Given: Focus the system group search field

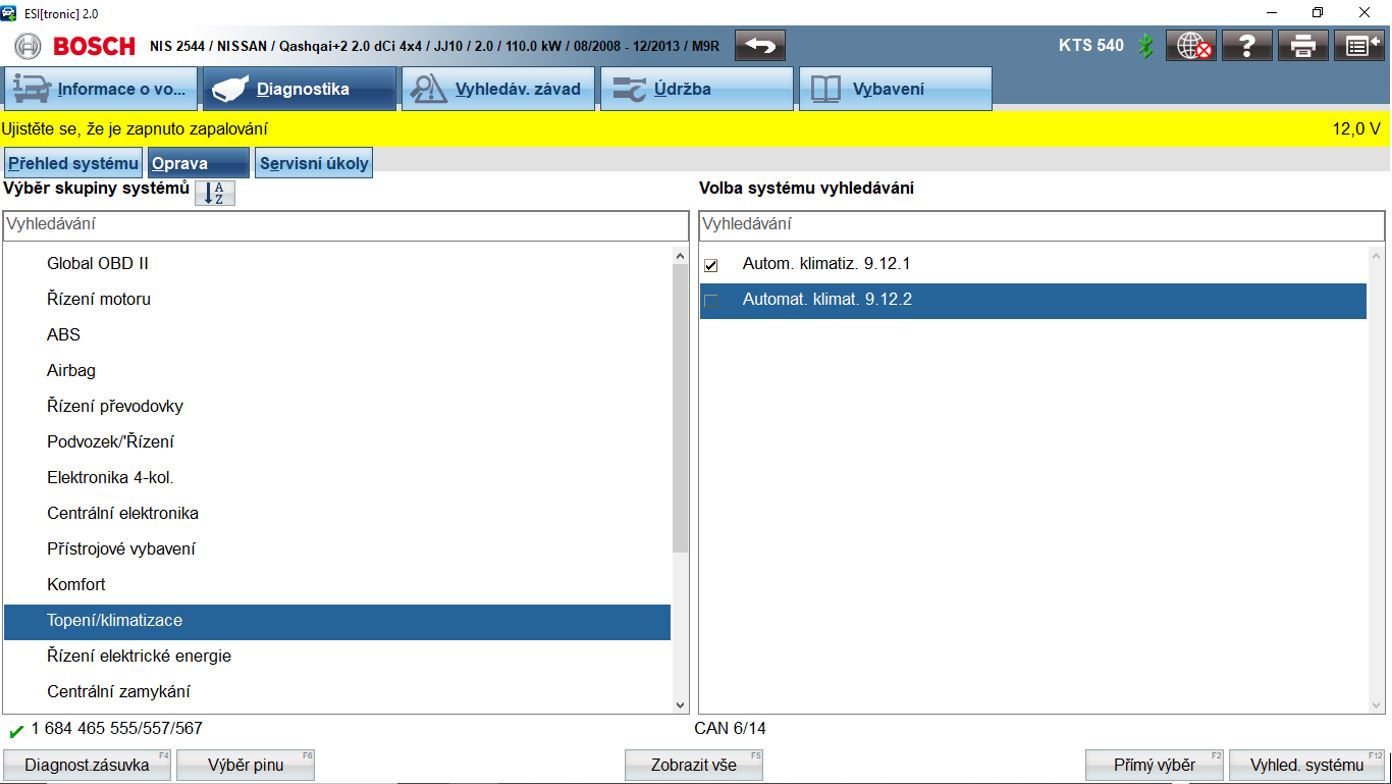Looking at the screenshot, I should (346, 225).
